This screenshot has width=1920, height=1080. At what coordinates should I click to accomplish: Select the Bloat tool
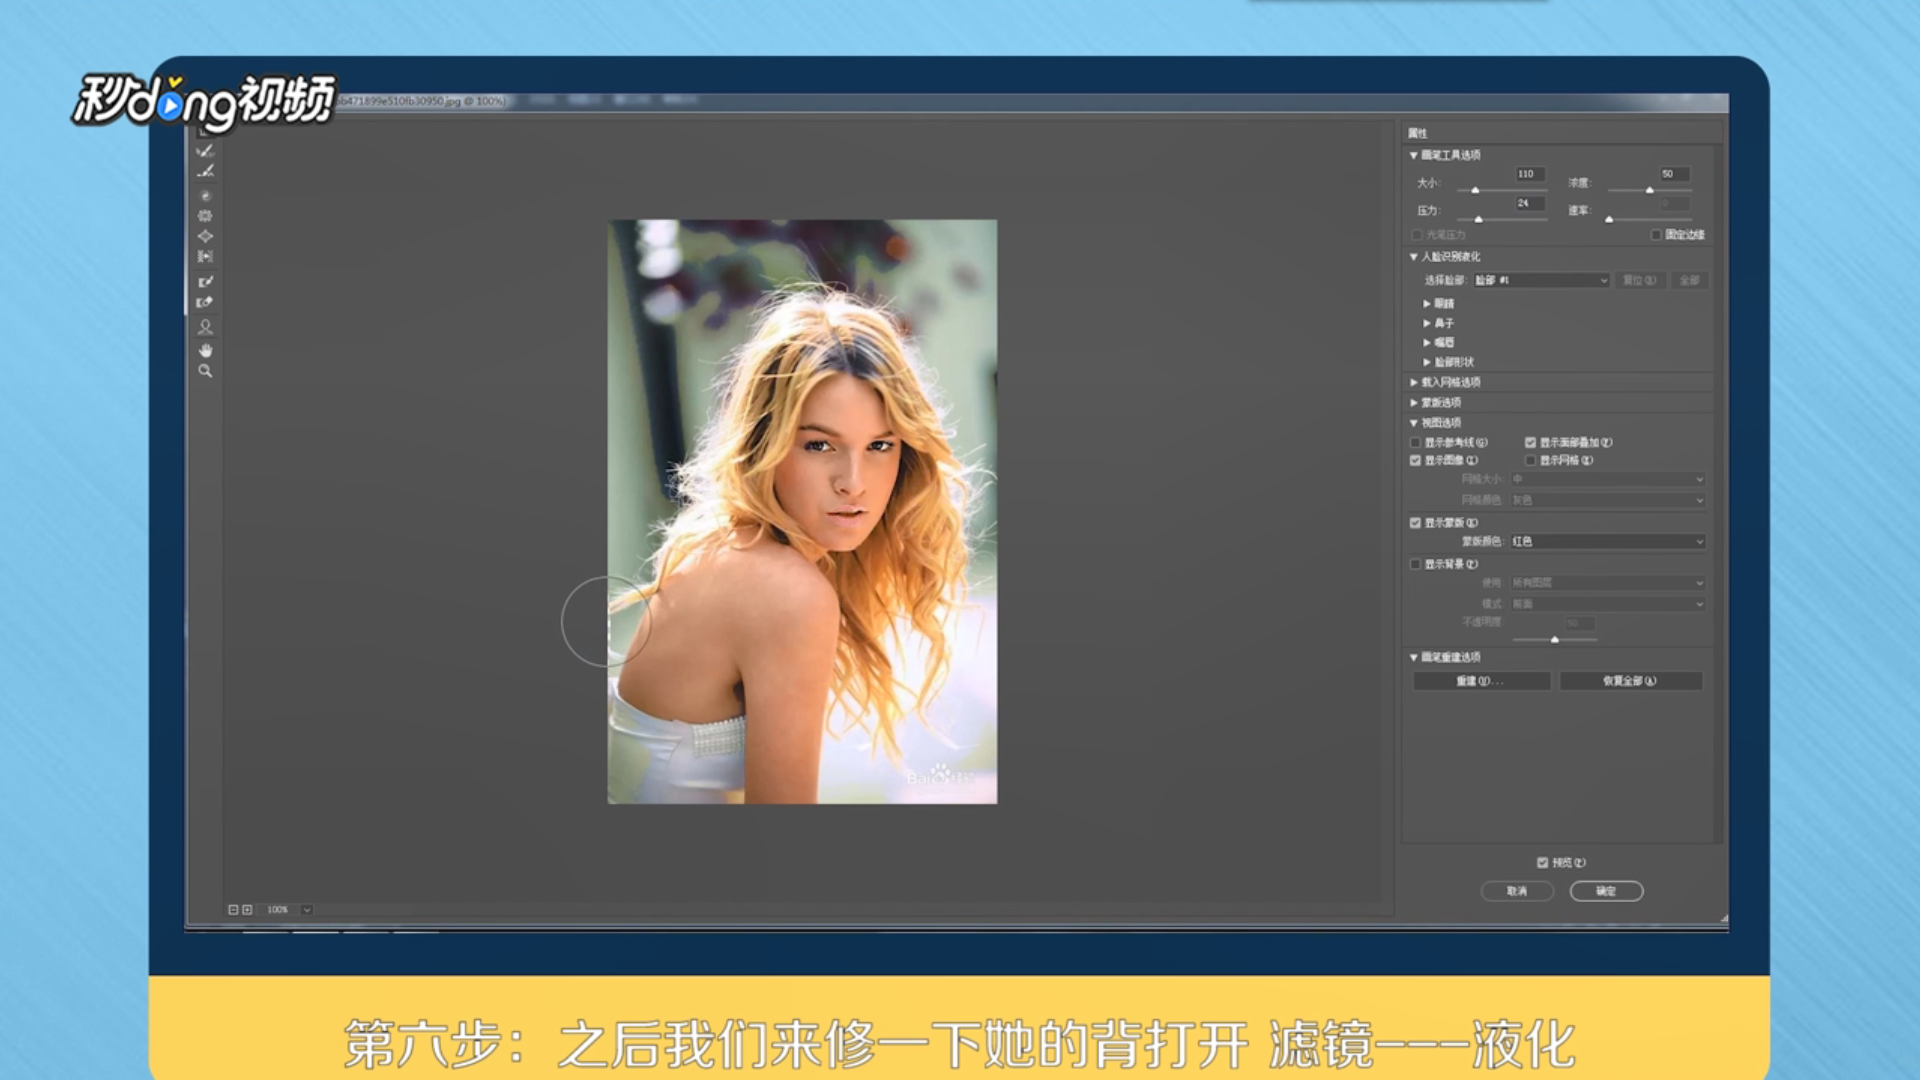pos(205,236)
